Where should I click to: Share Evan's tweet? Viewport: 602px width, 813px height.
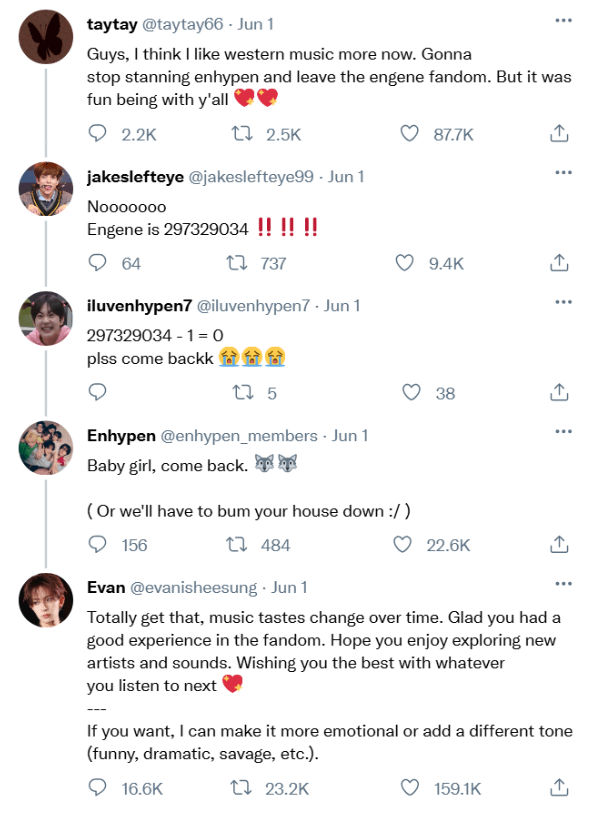pyautogui.click(x=560, y=788)
